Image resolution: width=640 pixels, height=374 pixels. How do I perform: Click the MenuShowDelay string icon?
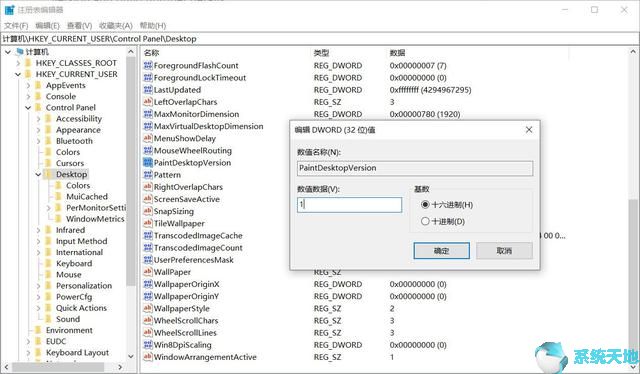(x=148, y=138)
